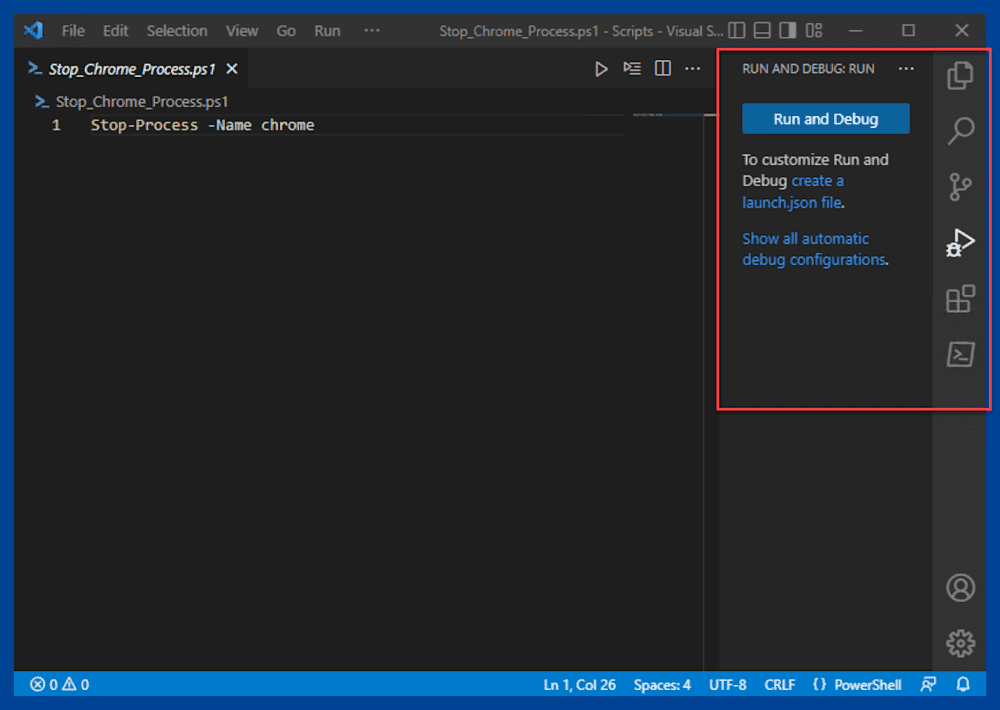Show errors and warnings problems count
Screen dimensions: 1000x710
tap(59, 684)
